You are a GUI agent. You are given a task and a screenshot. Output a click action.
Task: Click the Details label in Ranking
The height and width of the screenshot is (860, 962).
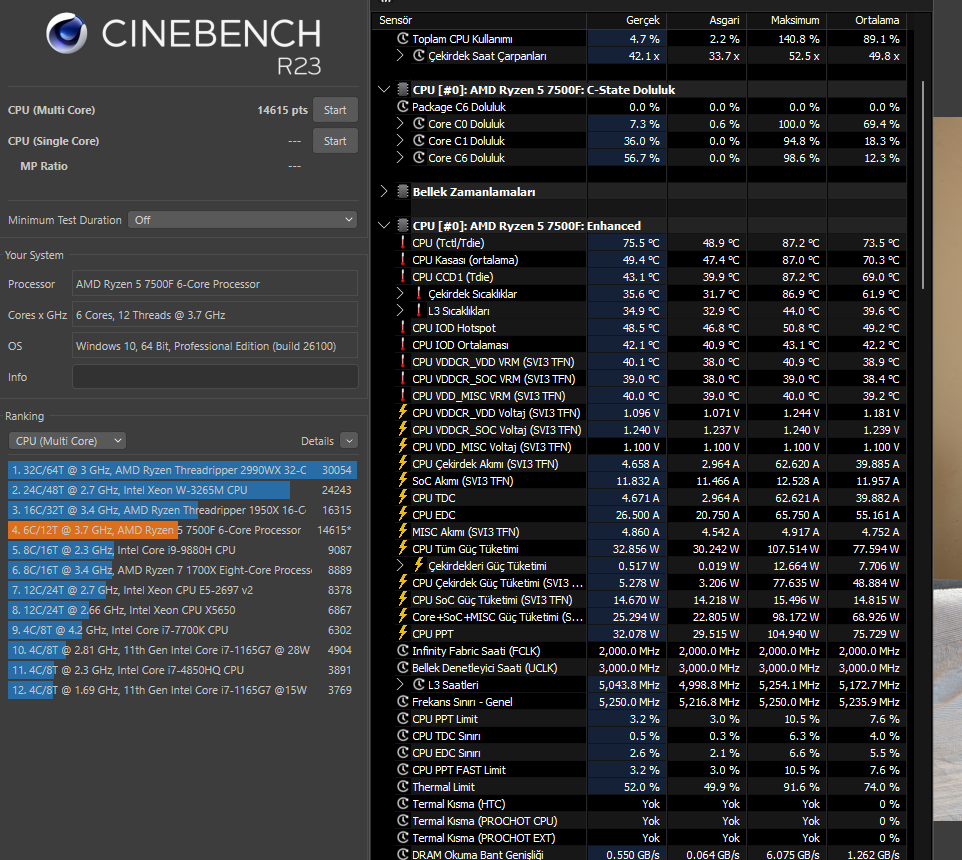coord(317,441)
